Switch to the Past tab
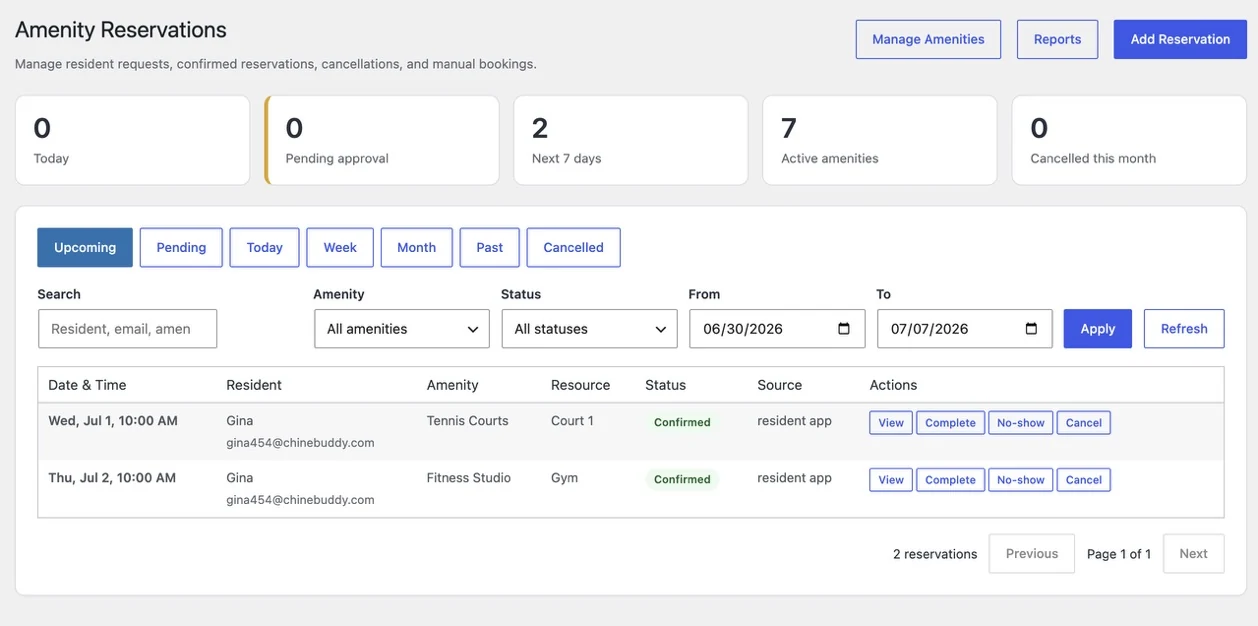1258x626 pixels. coord(490,248)
